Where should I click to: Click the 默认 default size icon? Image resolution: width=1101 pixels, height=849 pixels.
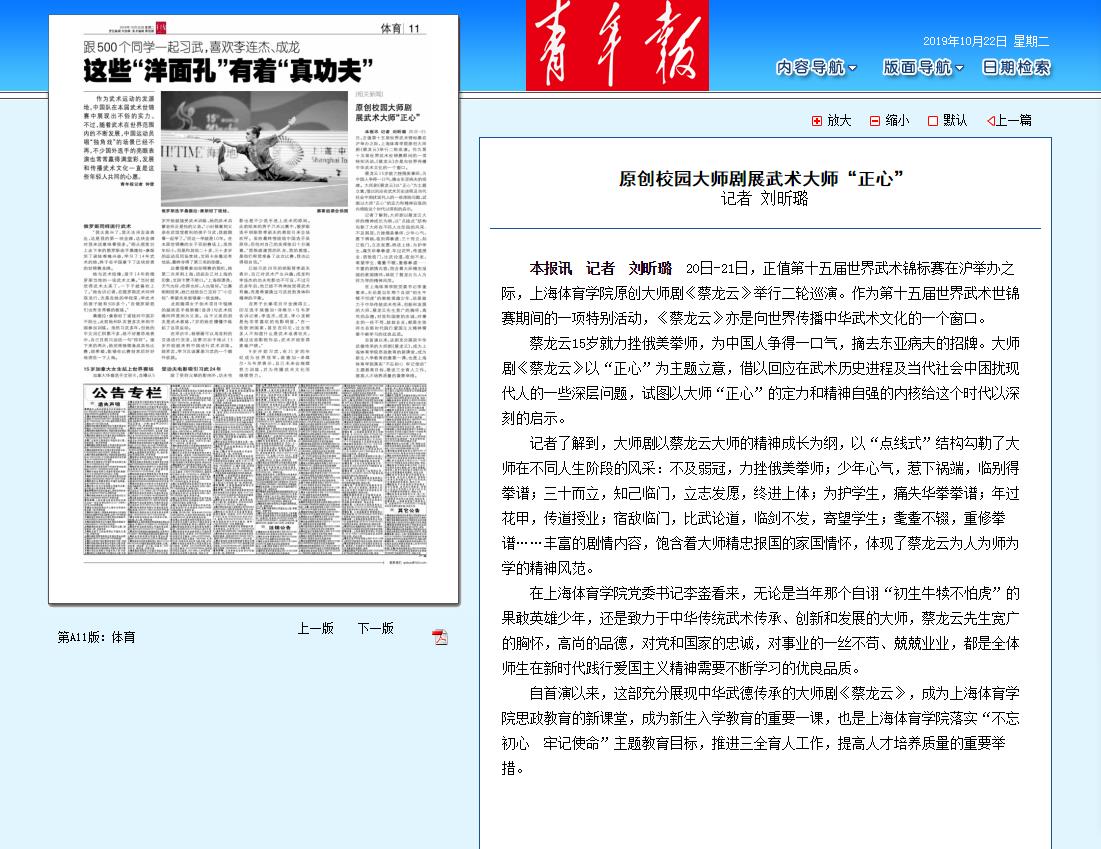tap(933, 121)
